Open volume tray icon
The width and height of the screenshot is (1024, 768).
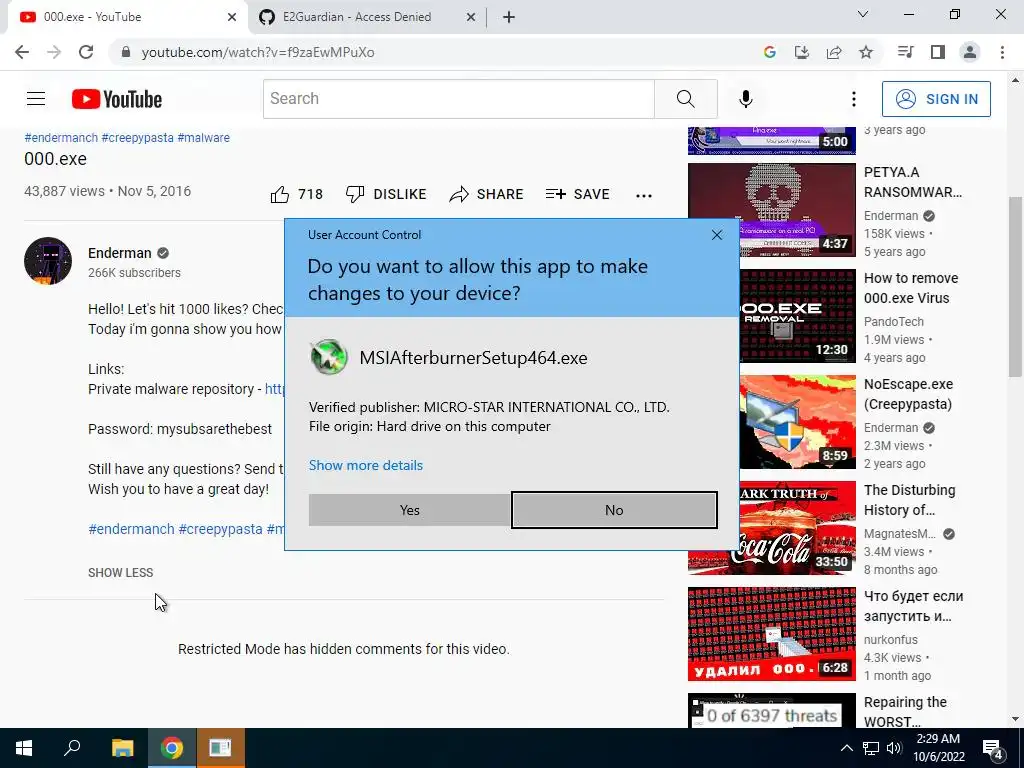point(894,748)
